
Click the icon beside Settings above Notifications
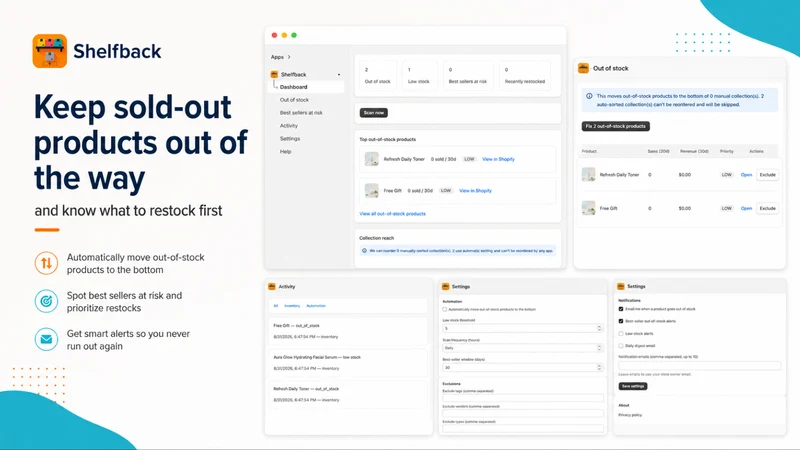pyautogui.click(x=621, y=286)
